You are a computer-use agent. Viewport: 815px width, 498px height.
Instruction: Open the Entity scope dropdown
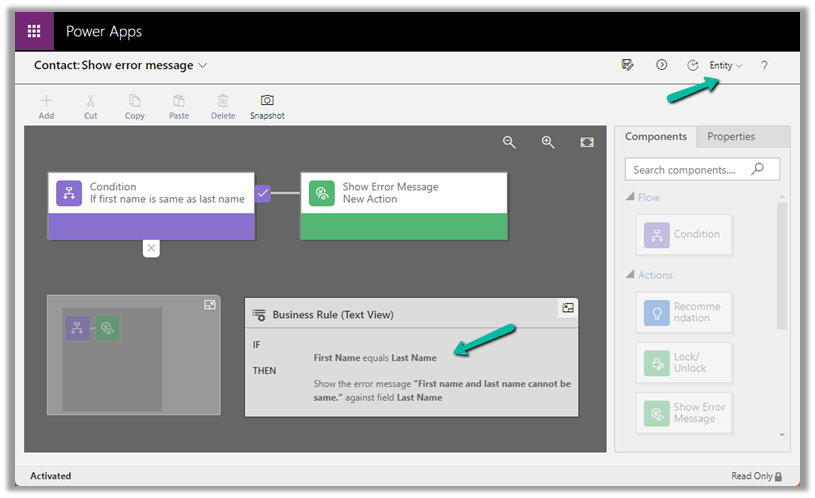[726, 65]
